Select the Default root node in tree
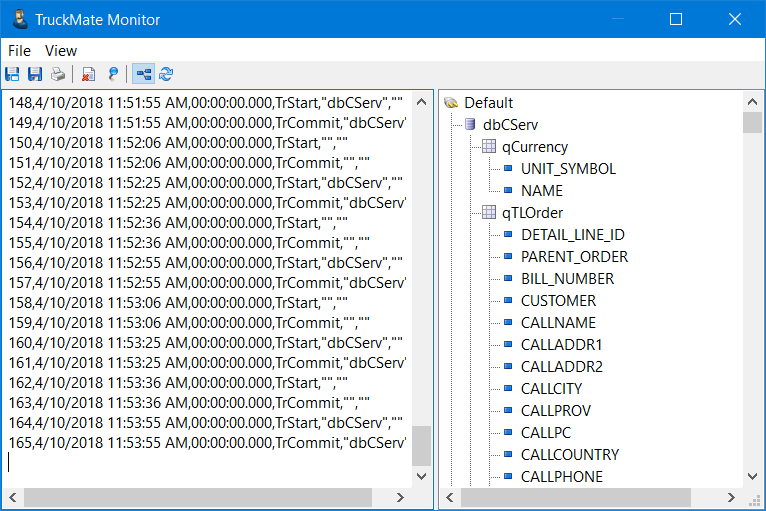 click(x=488, y=103)
